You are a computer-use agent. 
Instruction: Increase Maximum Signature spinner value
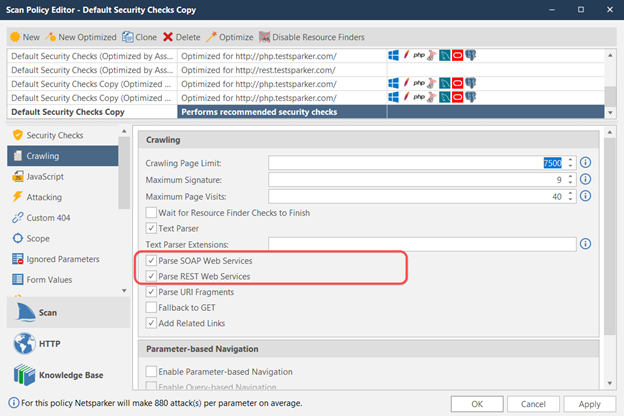tap(570, 177)
